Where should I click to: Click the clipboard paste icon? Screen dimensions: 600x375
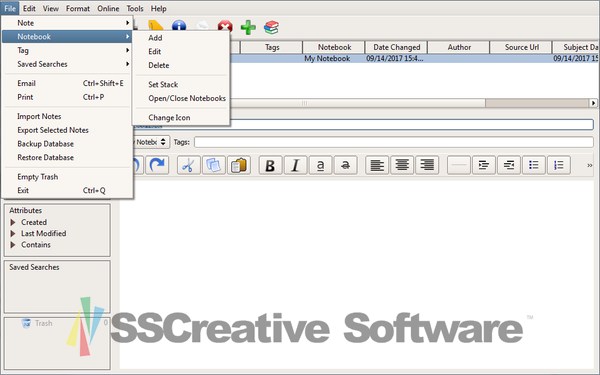pyautogui.click(x=239, y=165)
